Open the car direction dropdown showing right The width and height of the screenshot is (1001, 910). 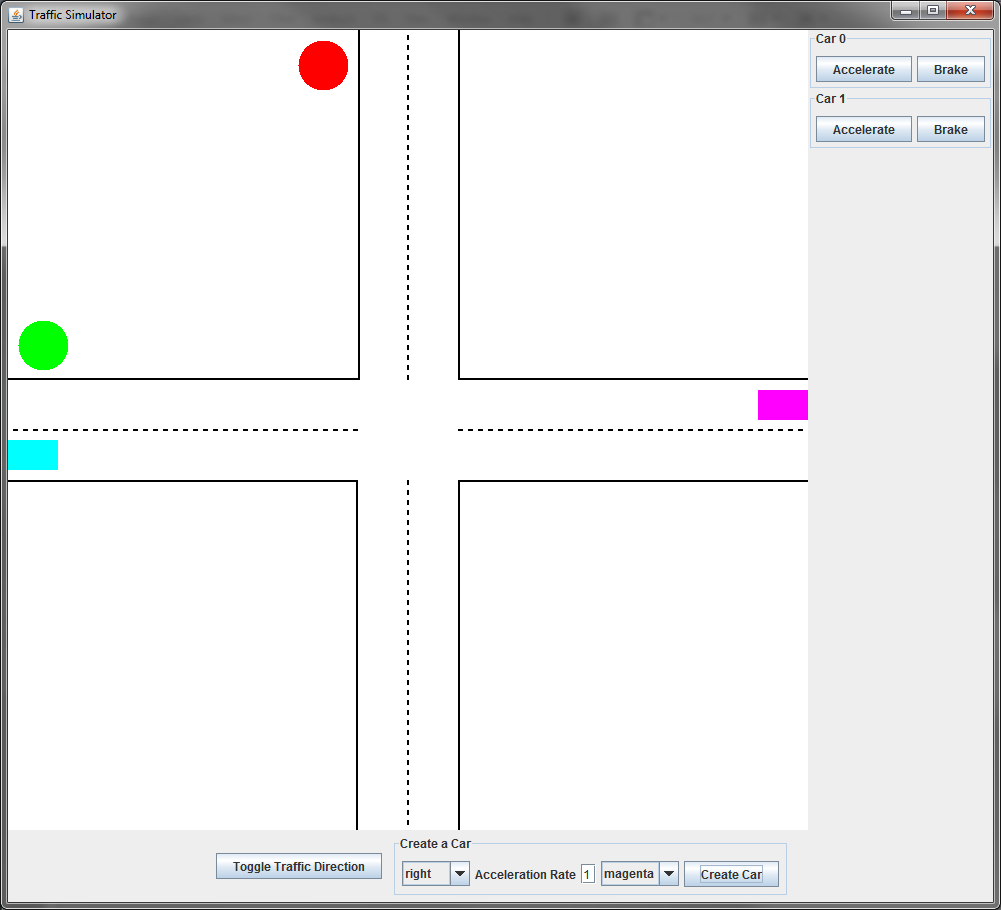pyautogui.click(x=435, y=874)
